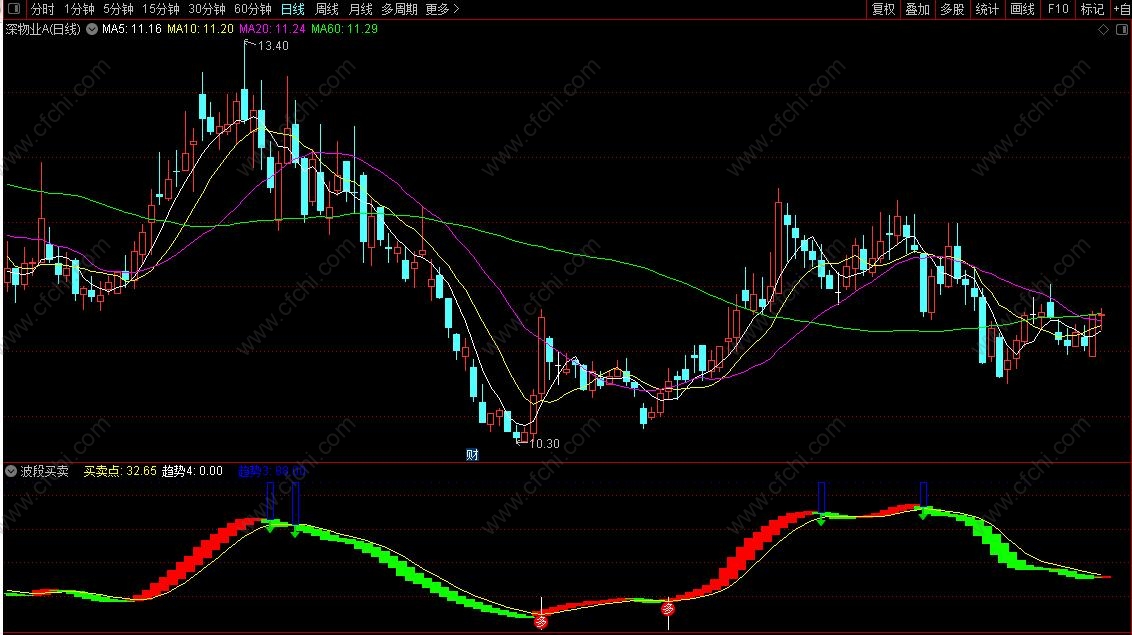1132x635 pixels.
Task: Open the 多周期 multi-period view
Action: [x=399, y=9]
